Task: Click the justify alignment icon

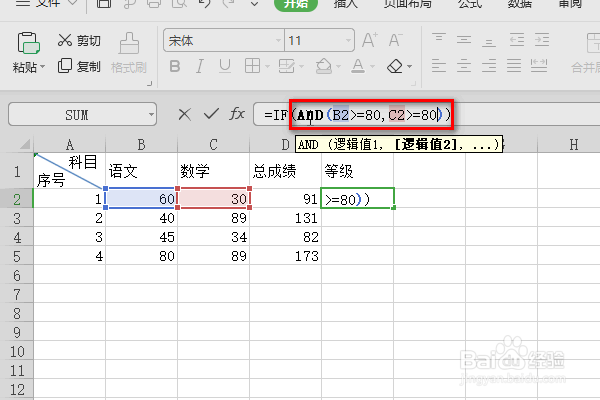Action: 514,66
